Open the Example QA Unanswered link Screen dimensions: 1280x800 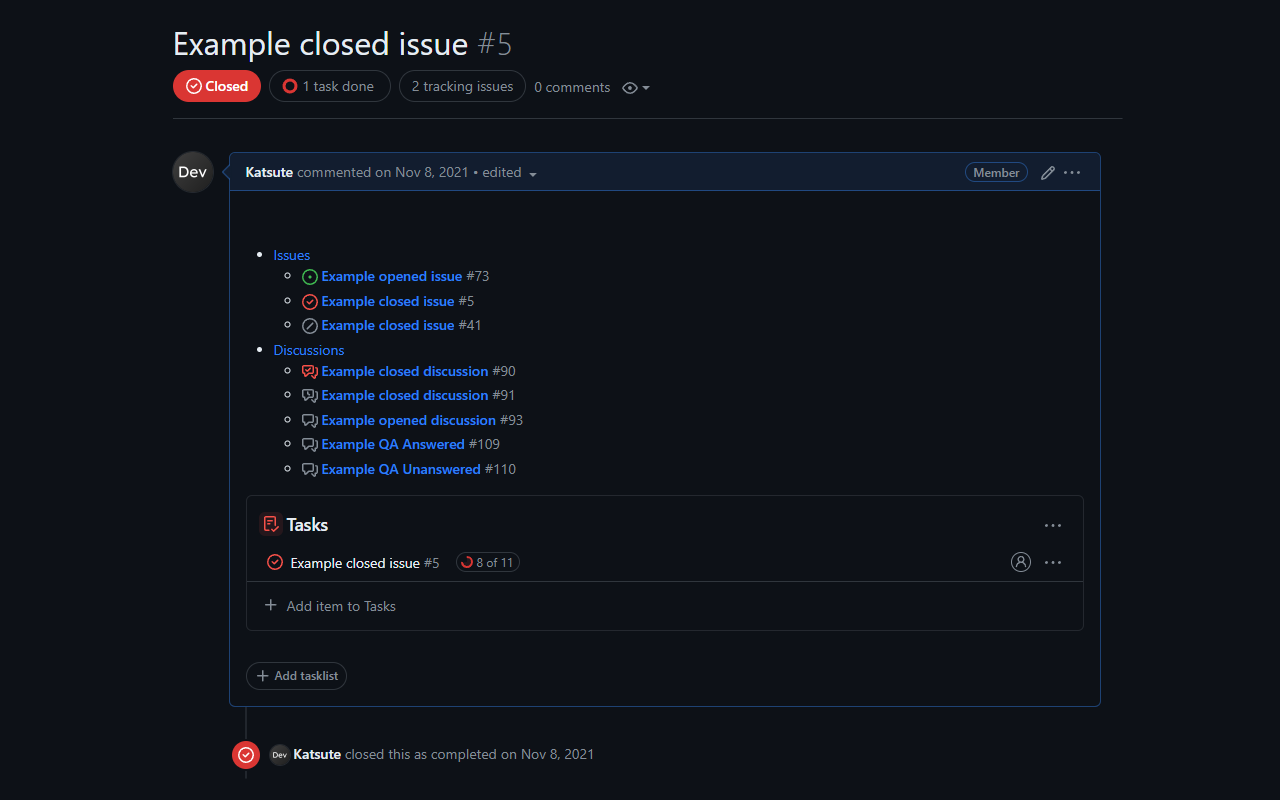[x=400, y=469]
